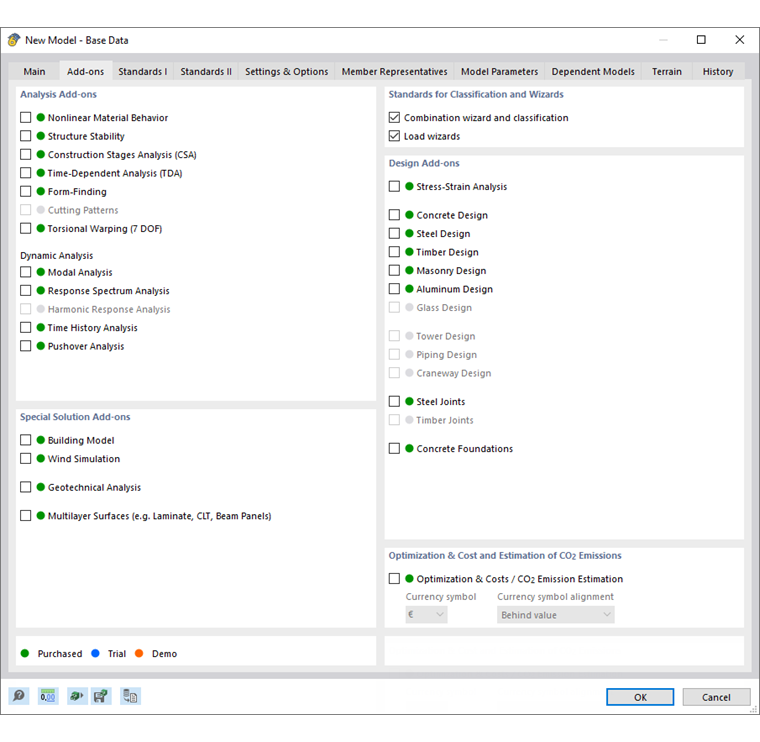The width and height of the screenshot is (760, 742).
Task: Click the Dynamic Analysis label
Action: tap(56, 255)
